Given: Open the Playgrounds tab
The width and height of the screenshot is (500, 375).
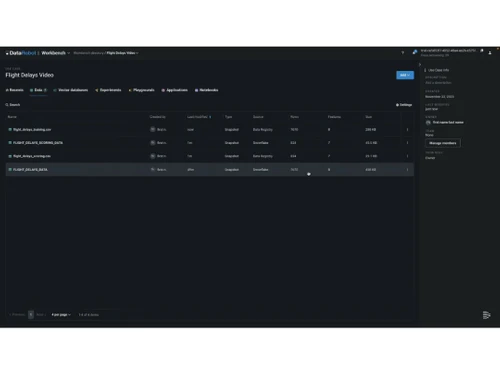Looking at the screenshot, I should pyautogui.click(x=142, y=90).
